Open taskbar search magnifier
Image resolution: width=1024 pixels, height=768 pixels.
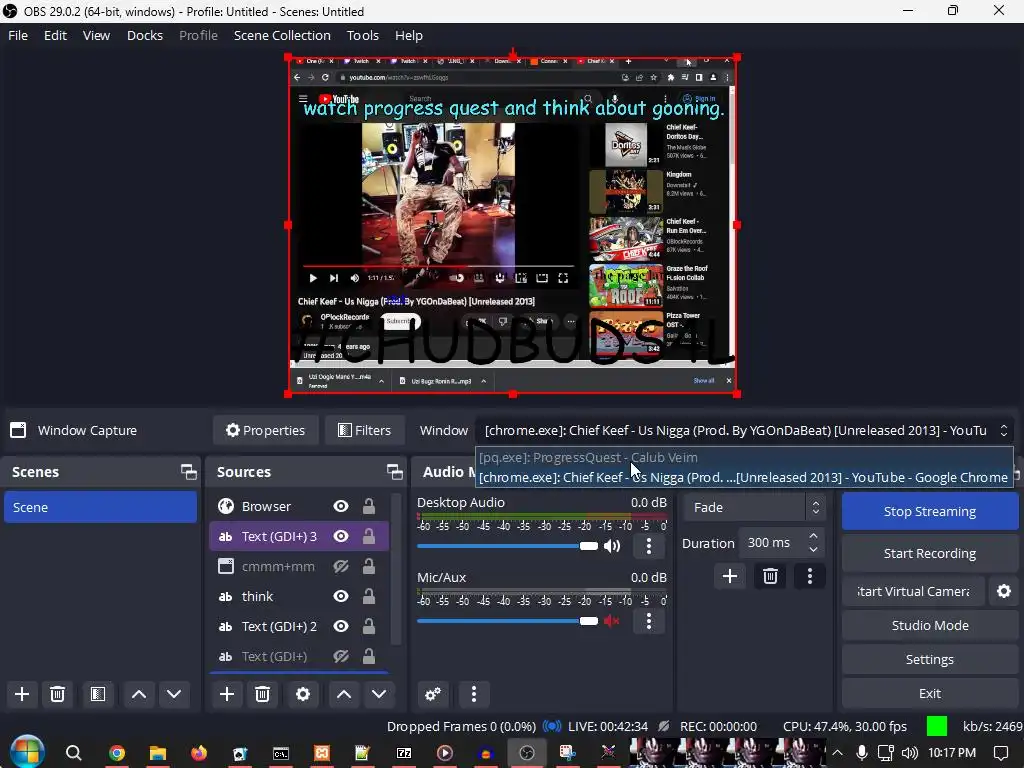(x=74, y=753)
